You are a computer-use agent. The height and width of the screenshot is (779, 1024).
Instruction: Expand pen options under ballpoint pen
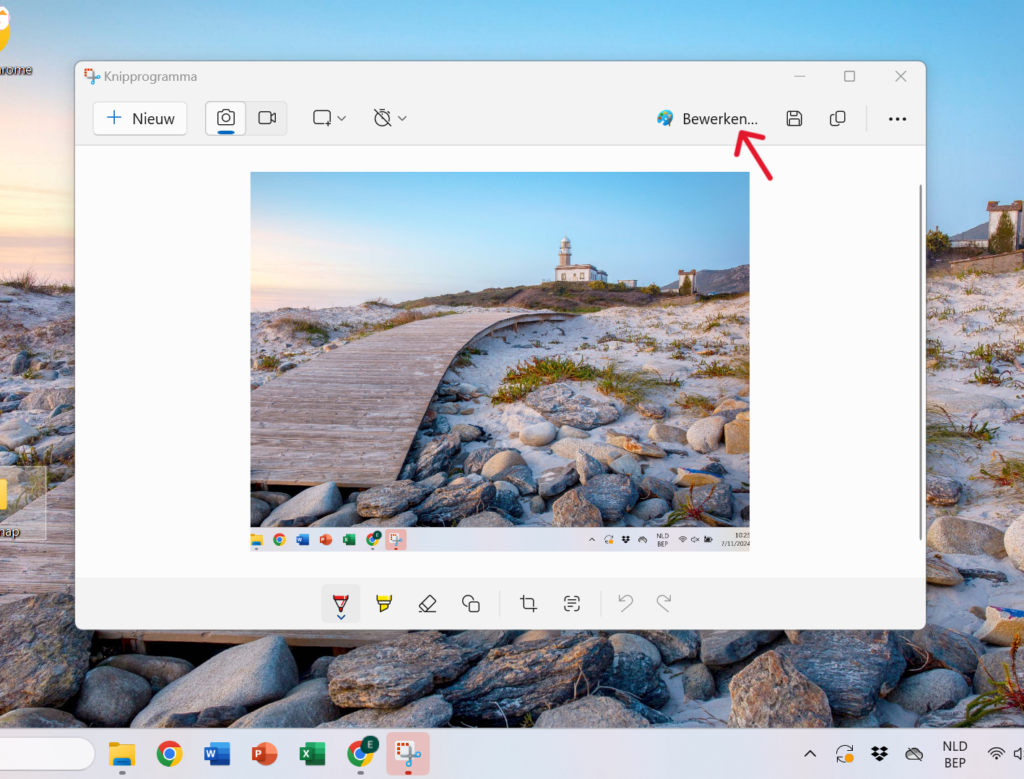click(341, 617)
